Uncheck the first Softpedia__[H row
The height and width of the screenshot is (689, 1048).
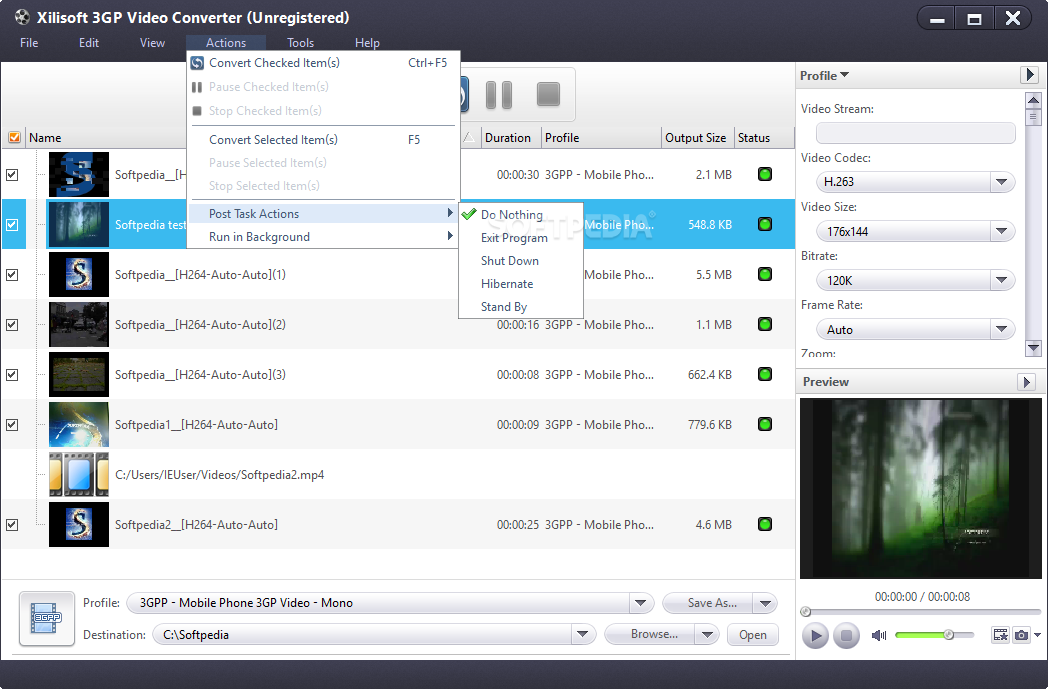[x=12, y=175]
